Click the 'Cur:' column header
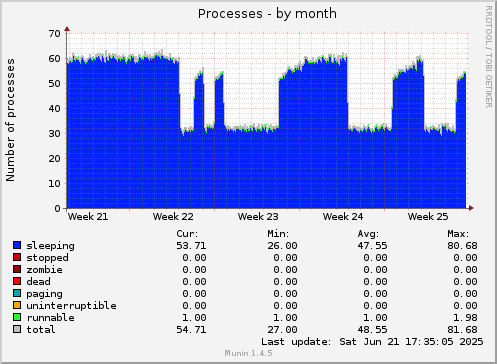The height and width of the screenshot is (364, 497). coord(187,234)
